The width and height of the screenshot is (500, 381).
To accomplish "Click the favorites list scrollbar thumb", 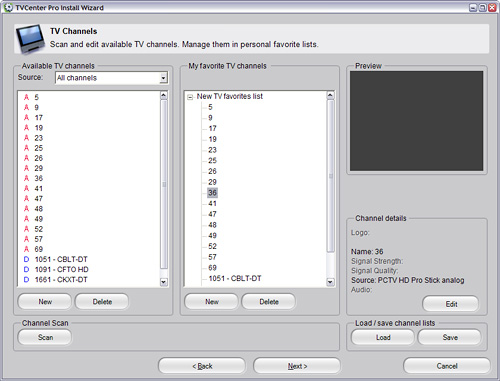I will [x=330, y=176].
